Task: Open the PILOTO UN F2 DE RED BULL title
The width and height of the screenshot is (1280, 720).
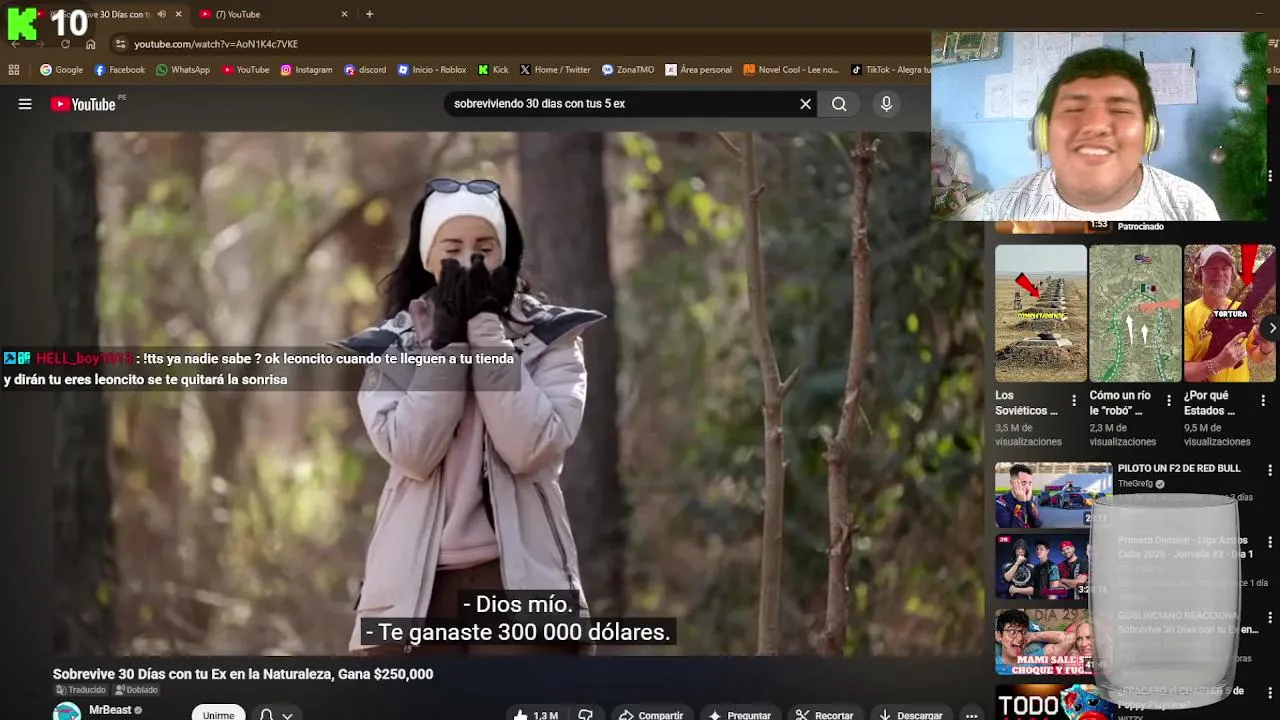Action: coord(1178,468)
